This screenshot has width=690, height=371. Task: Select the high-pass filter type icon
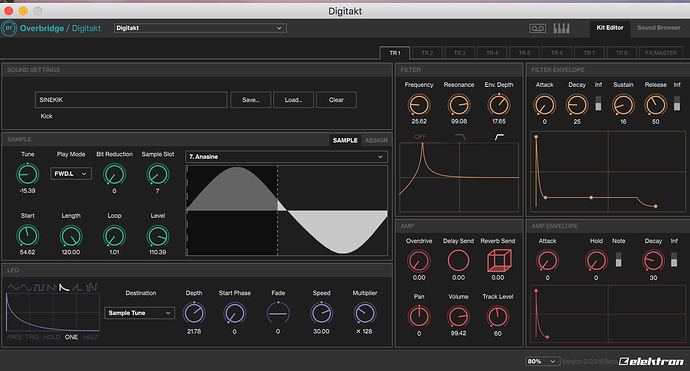(x=499, y=137)
